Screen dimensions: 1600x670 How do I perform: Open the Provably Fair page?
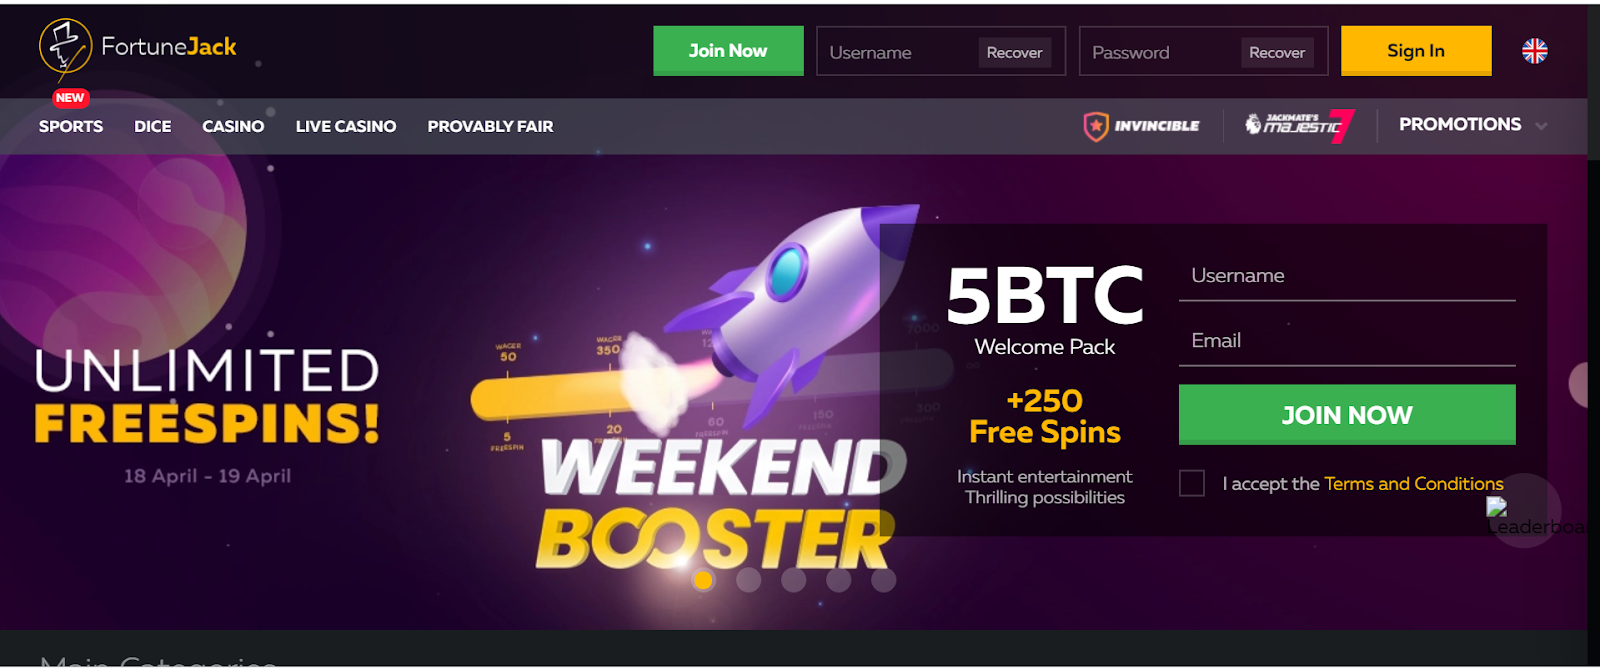tap(490, 126)
